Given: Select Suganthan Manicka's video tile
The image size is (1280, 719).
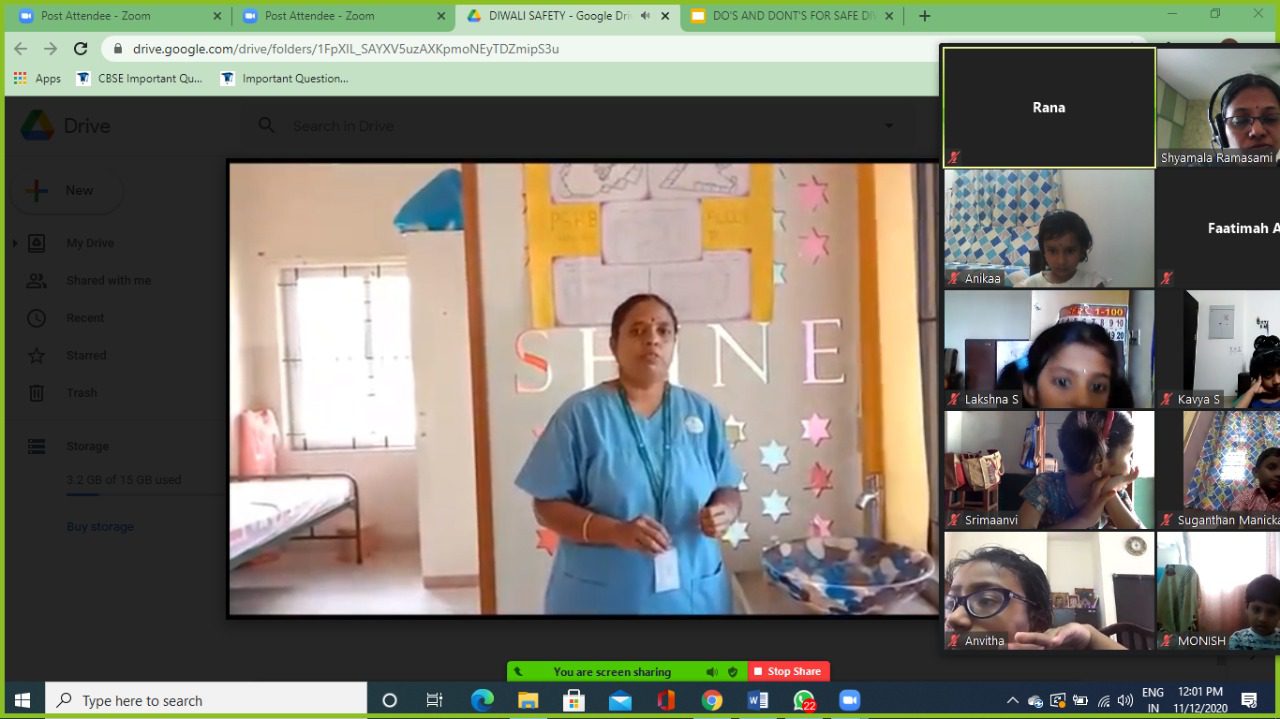Looking at the screenshot, I should (x=1218, y=470).
